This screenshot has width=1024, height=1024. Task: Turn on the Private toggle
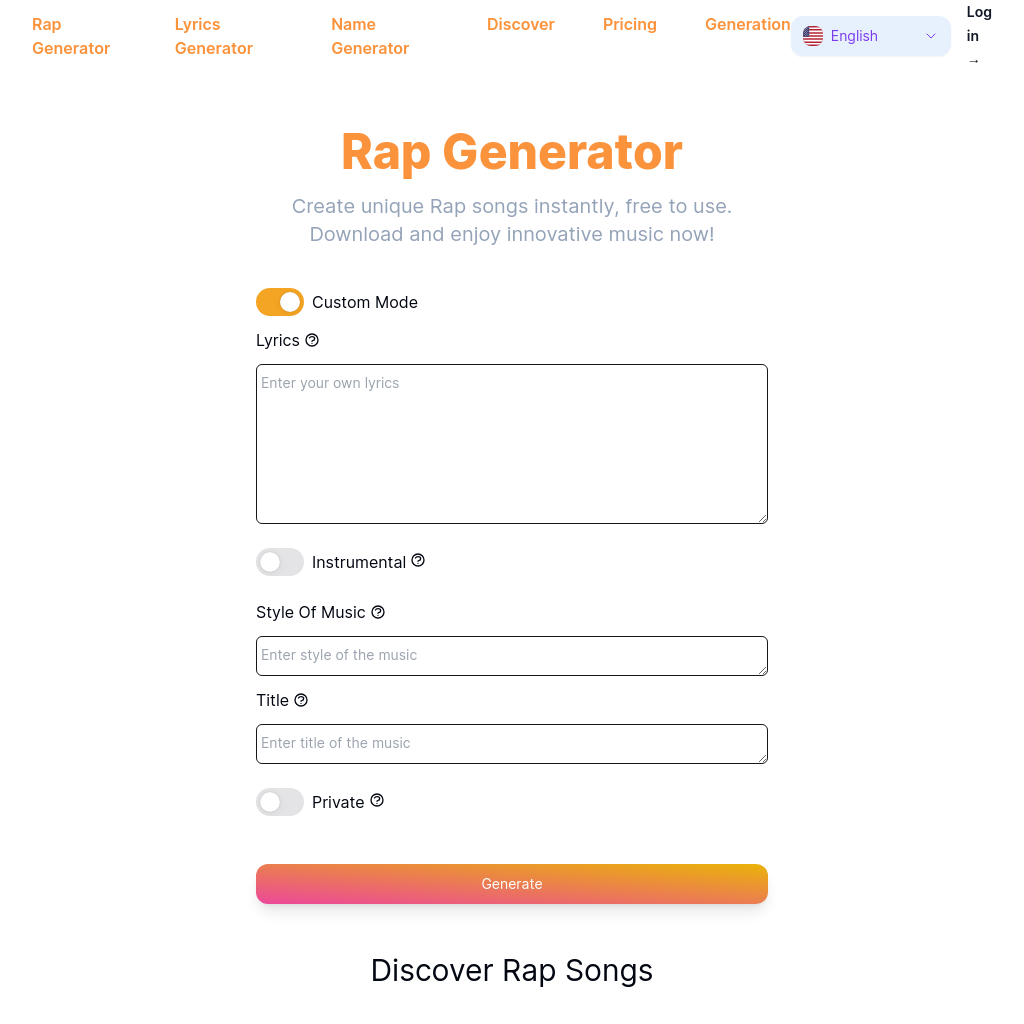click(280, 802)
